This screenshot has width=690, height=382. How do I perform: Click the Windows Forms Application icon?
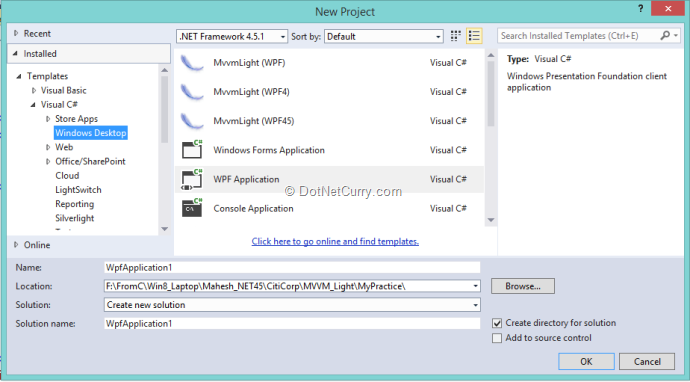(x=192, y=150)
